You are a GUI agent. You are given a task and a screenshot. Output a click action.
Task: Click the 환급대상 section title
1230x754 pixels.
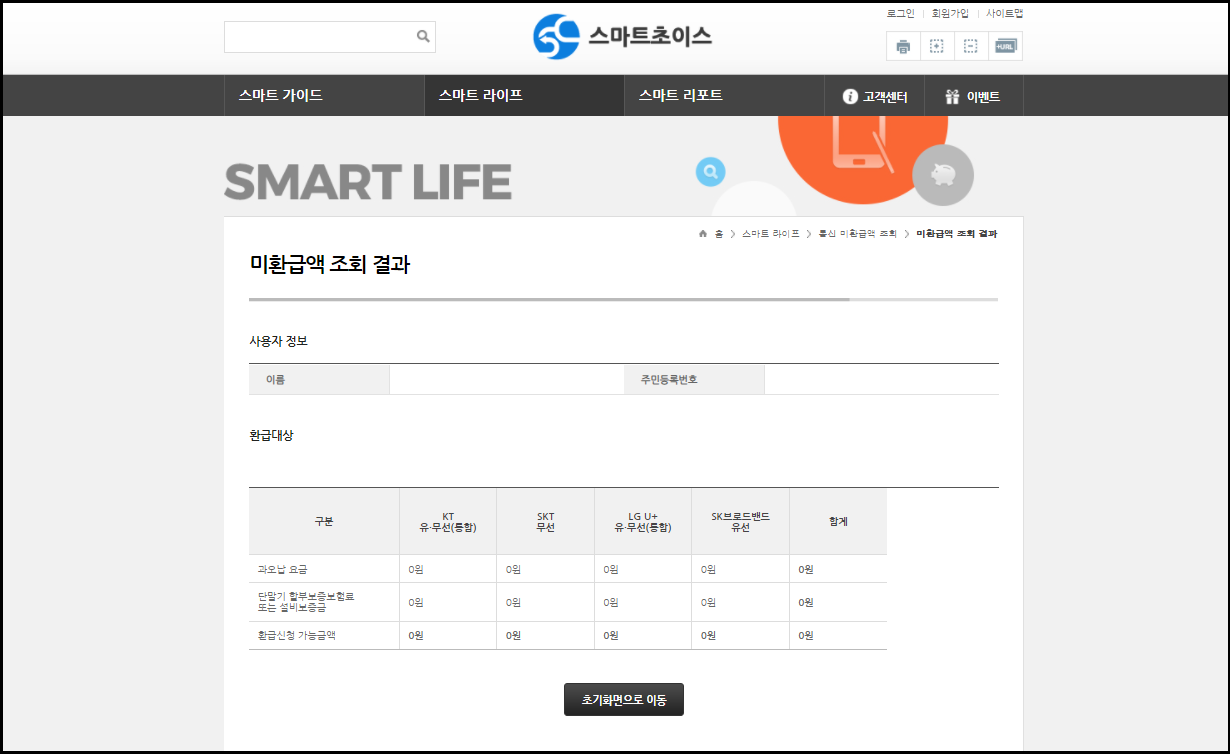point(271,436)
